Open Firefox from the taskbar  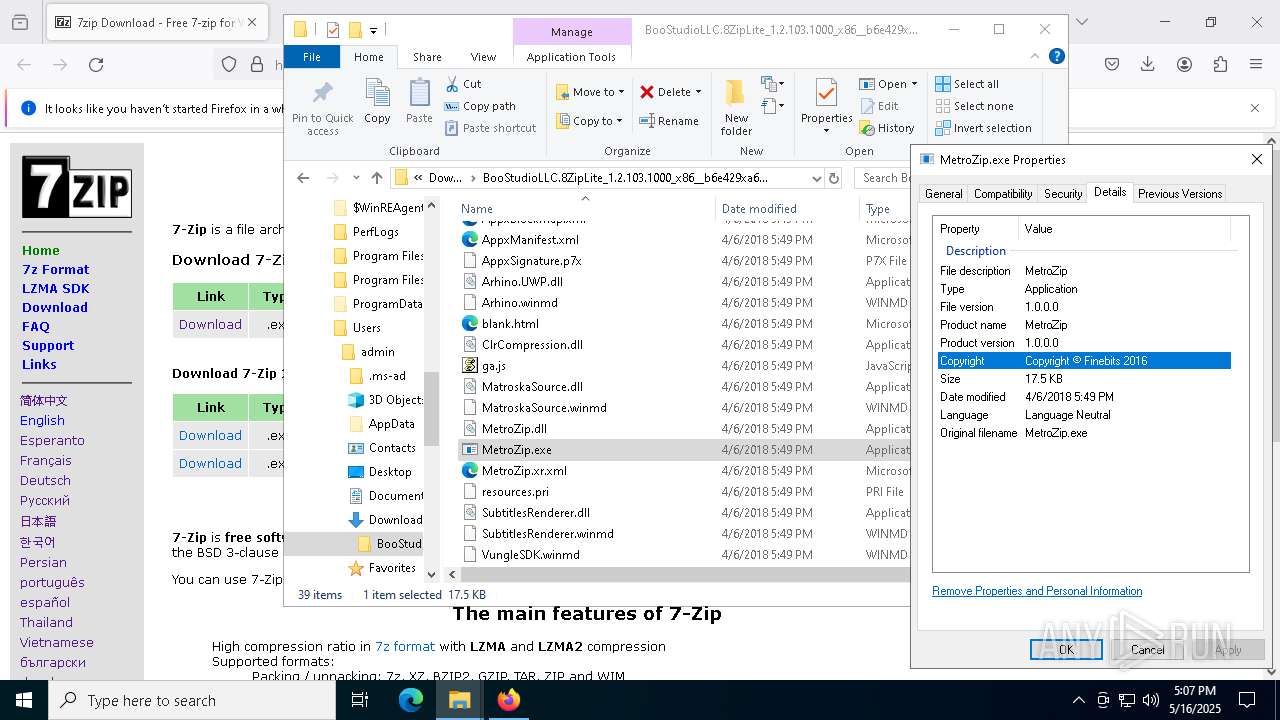508,700
